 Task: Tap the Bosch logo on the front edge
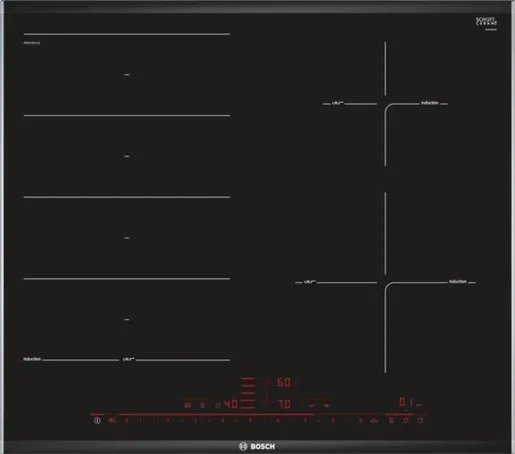(257, 446)
